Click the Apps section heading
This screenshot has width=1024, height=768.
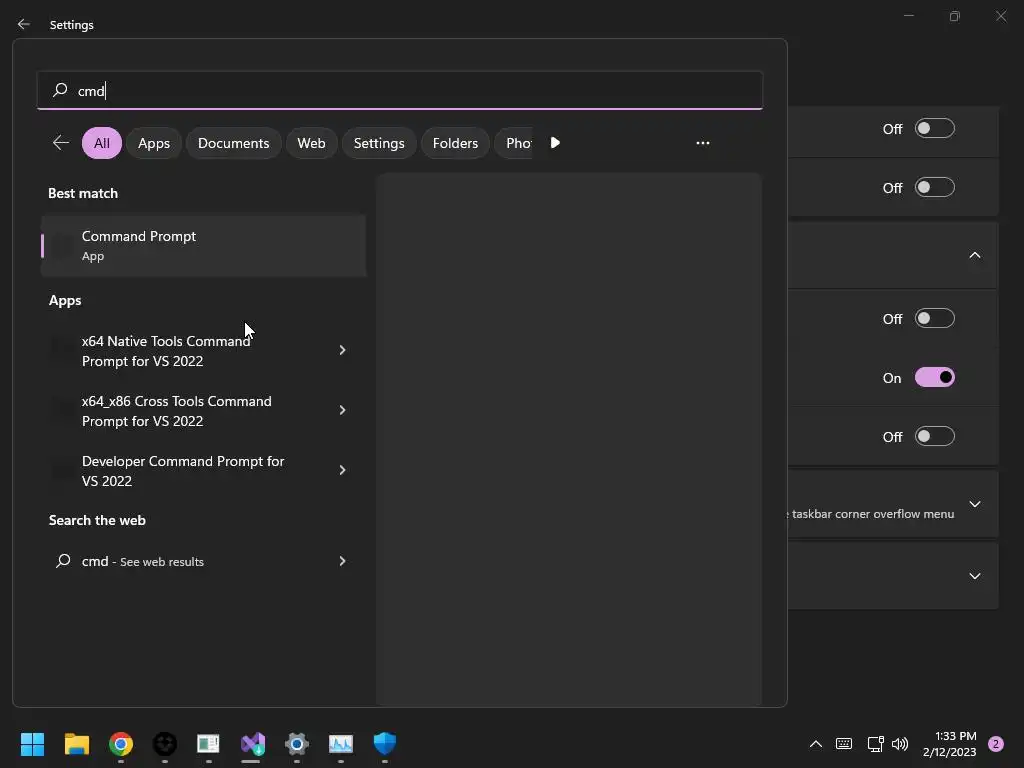[65, 300]
